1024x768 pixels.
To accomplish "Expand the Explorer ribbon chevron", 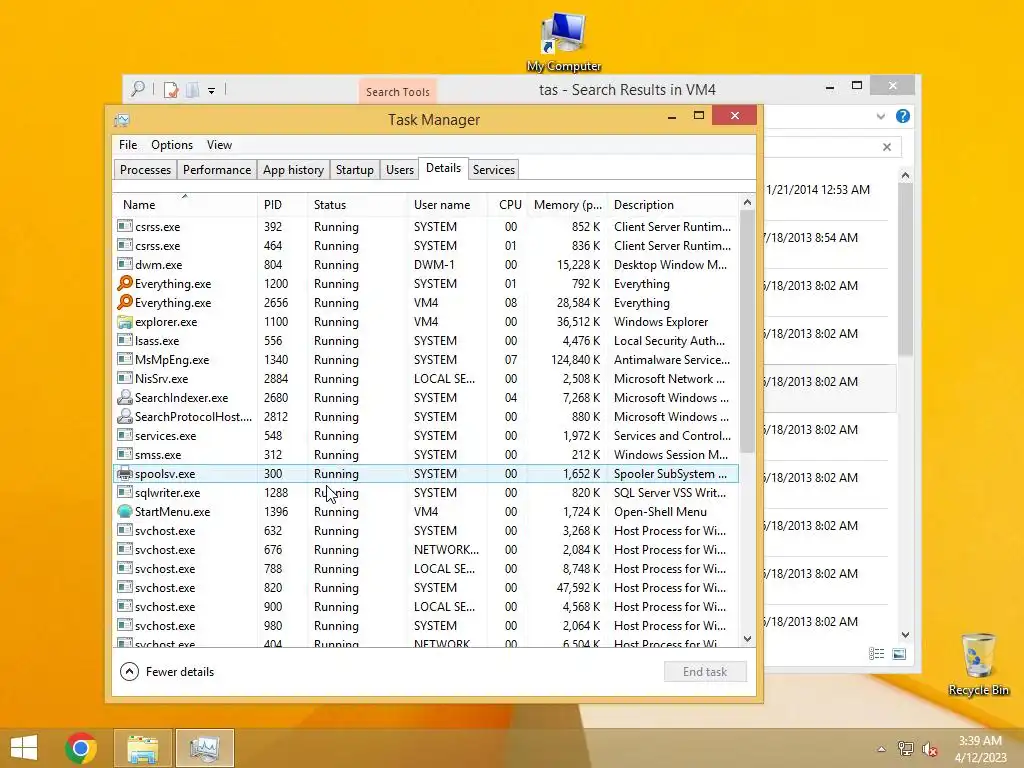I will pyautogui.click(x=880, y=116).
